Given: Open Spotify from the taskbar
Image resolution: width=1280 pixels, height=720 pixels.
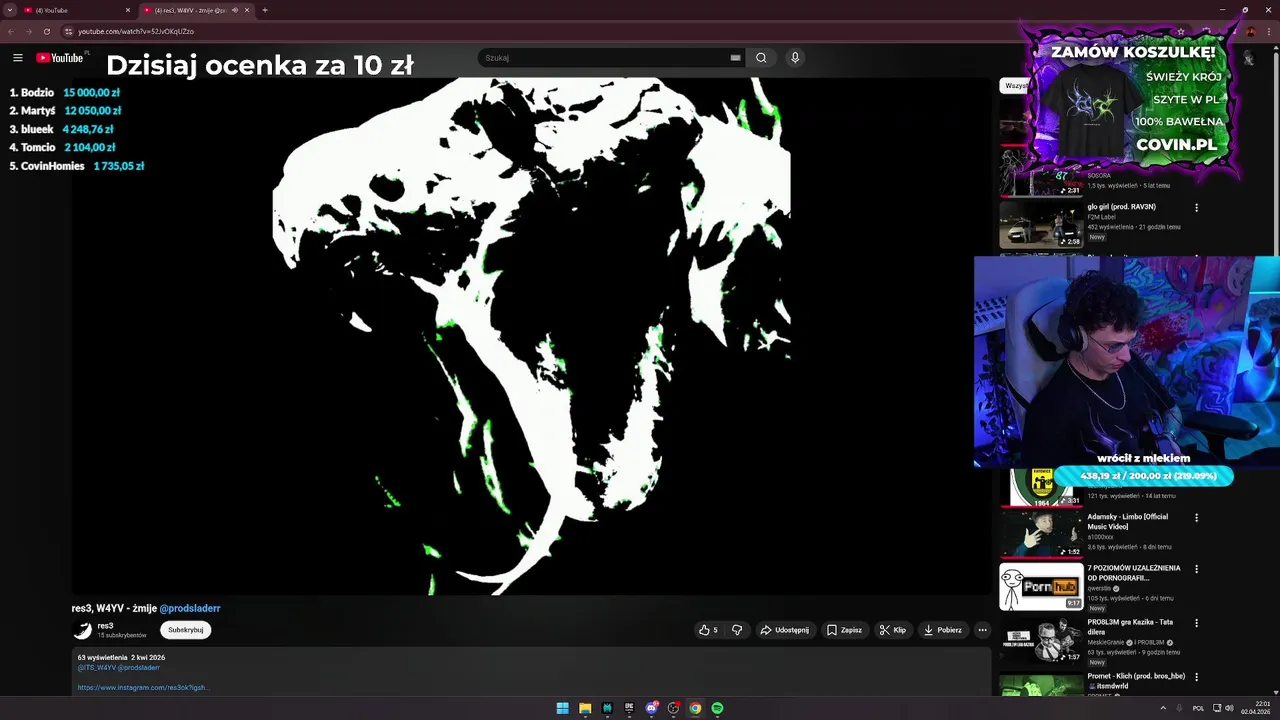Looking at the screenshot, I should tap(717, 708).
